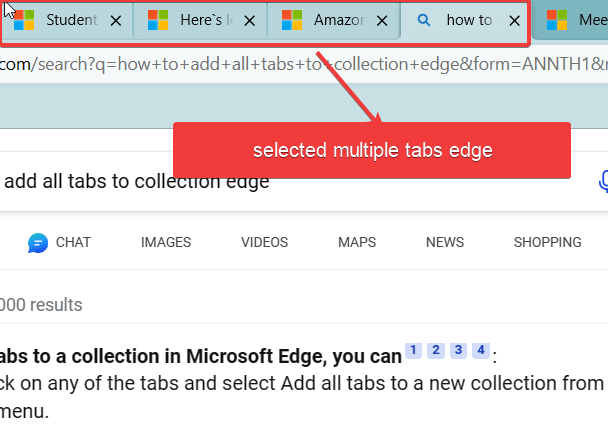
Task: Start voice search with microphone icon
Action: point(603,181)
